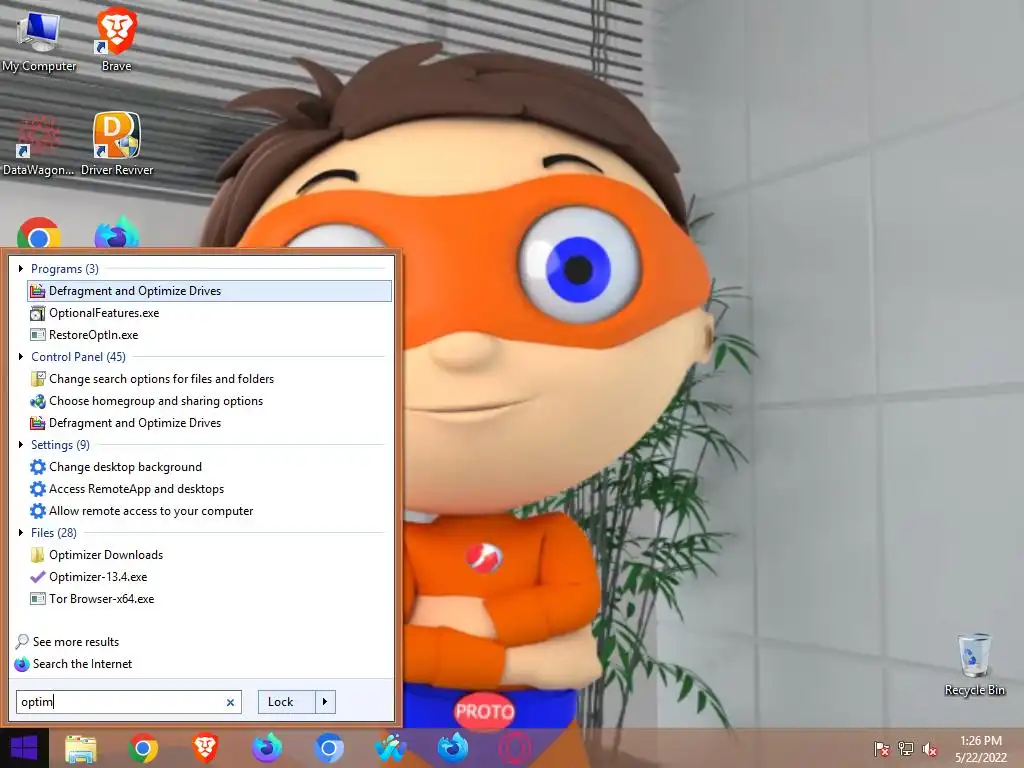
Task: Collapse Control Panel (45) group arrow
Action: pyautogui.click(x=21, y=357)
